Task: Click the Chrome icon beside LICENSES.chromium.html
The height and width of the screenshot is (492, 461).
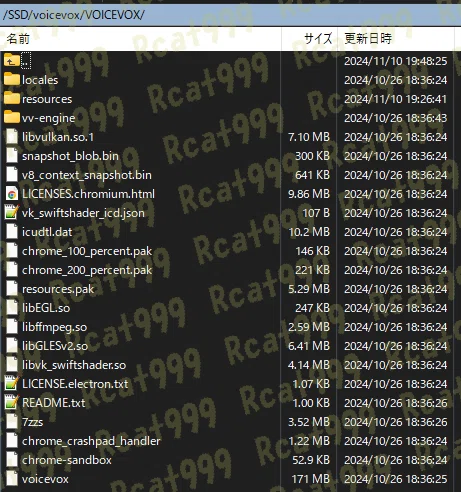Action: [x=12, y=194]
